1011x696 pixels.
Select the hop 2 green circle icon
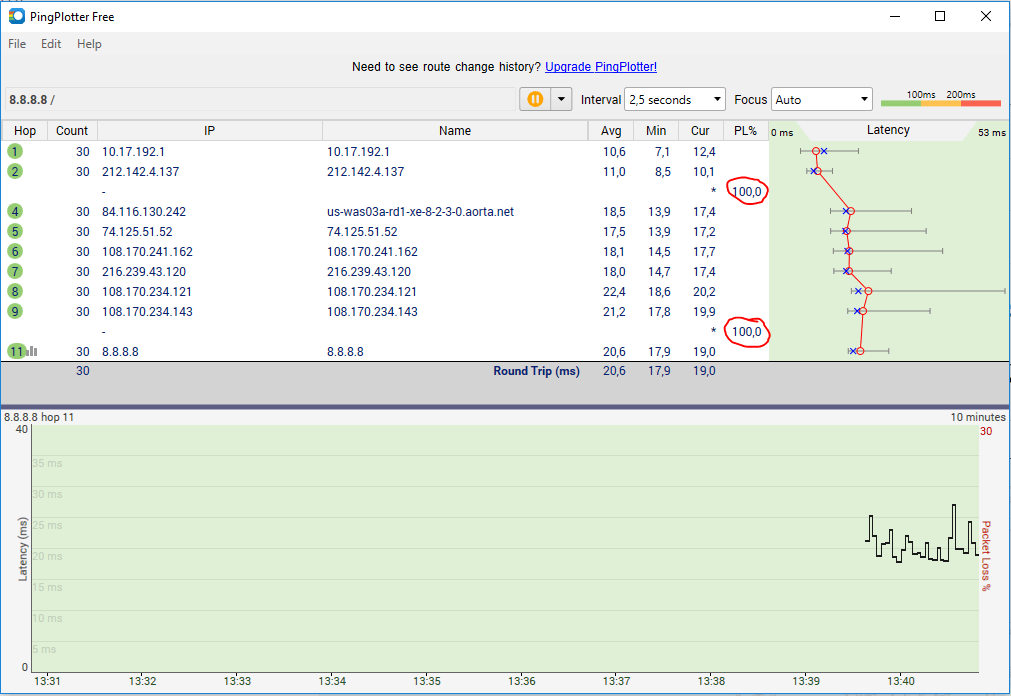click(x=15, y=172)
